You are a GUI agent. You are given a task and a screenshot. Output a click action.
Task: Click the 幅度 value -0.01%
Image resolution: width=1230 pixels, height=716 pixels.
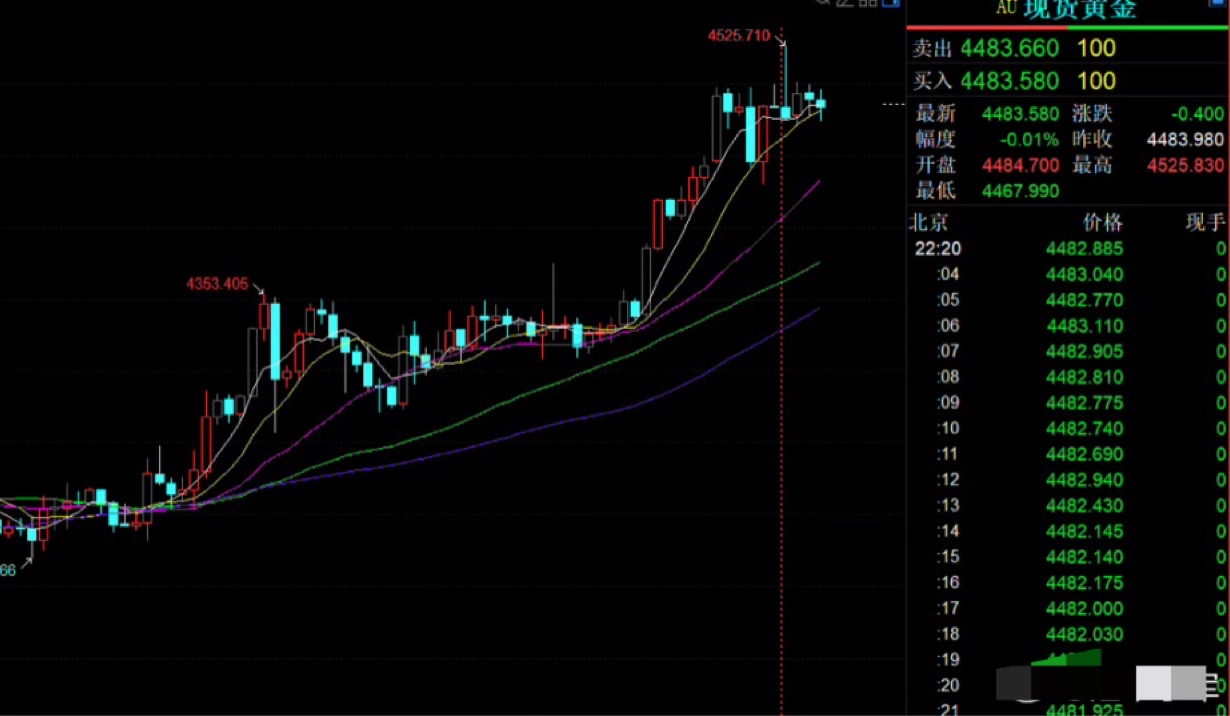click(1030, 140)
